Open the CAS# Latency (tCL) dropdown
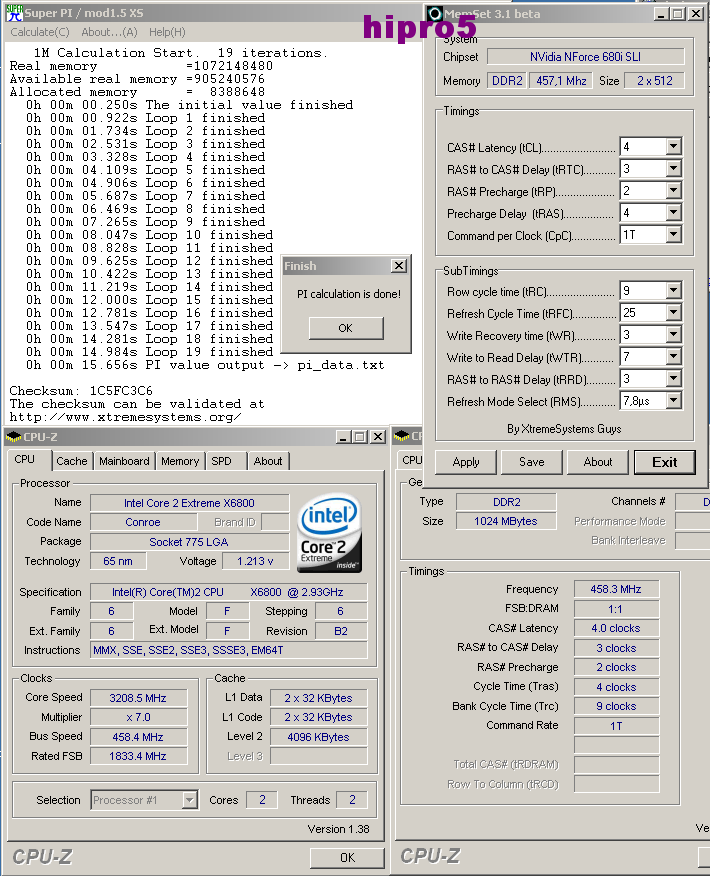Viewport: 710px width, 876px height. click(674, 146)
